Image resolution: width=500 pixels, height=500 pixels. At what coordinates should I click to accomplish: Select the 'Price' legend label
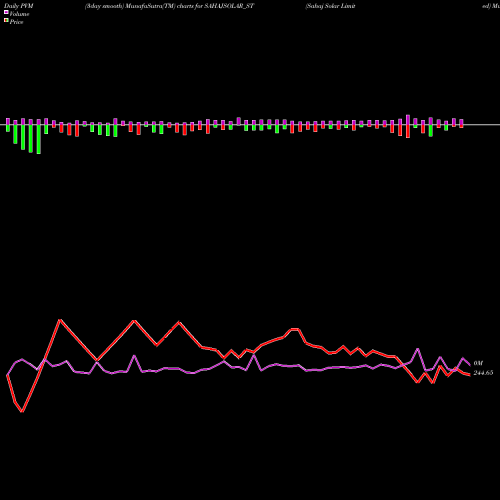[16, 22]
